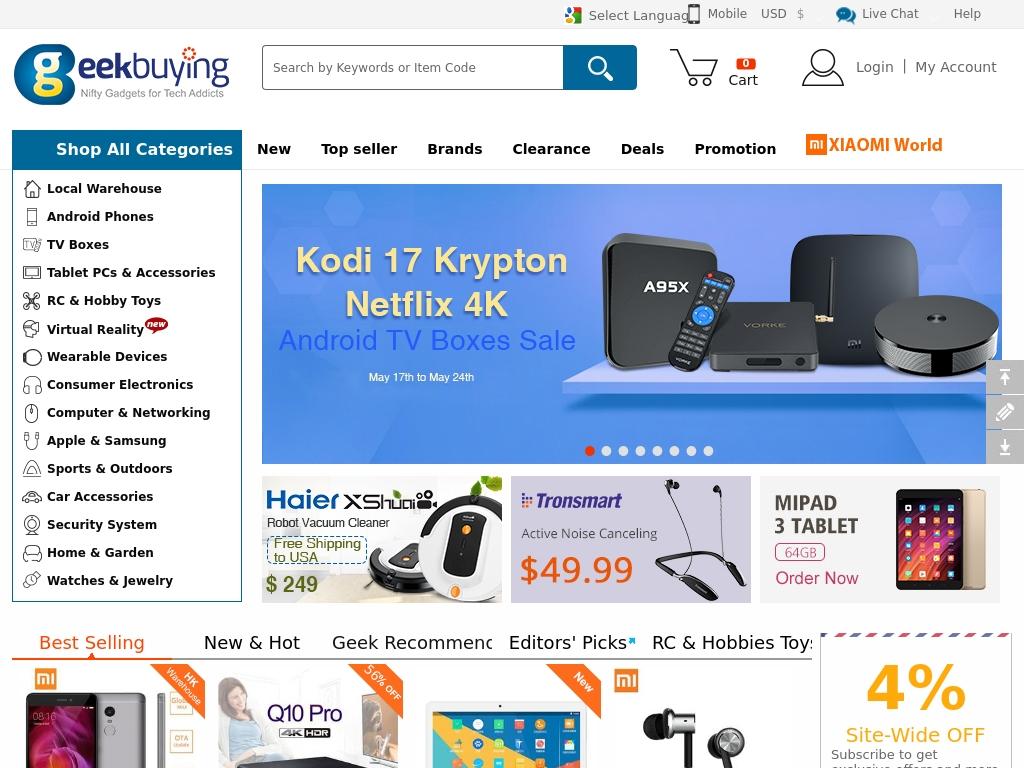Screen dimensions: 1024x768
Task: Click the Mipad 3 Tablet banner
Action: click(x=880, y=539)
